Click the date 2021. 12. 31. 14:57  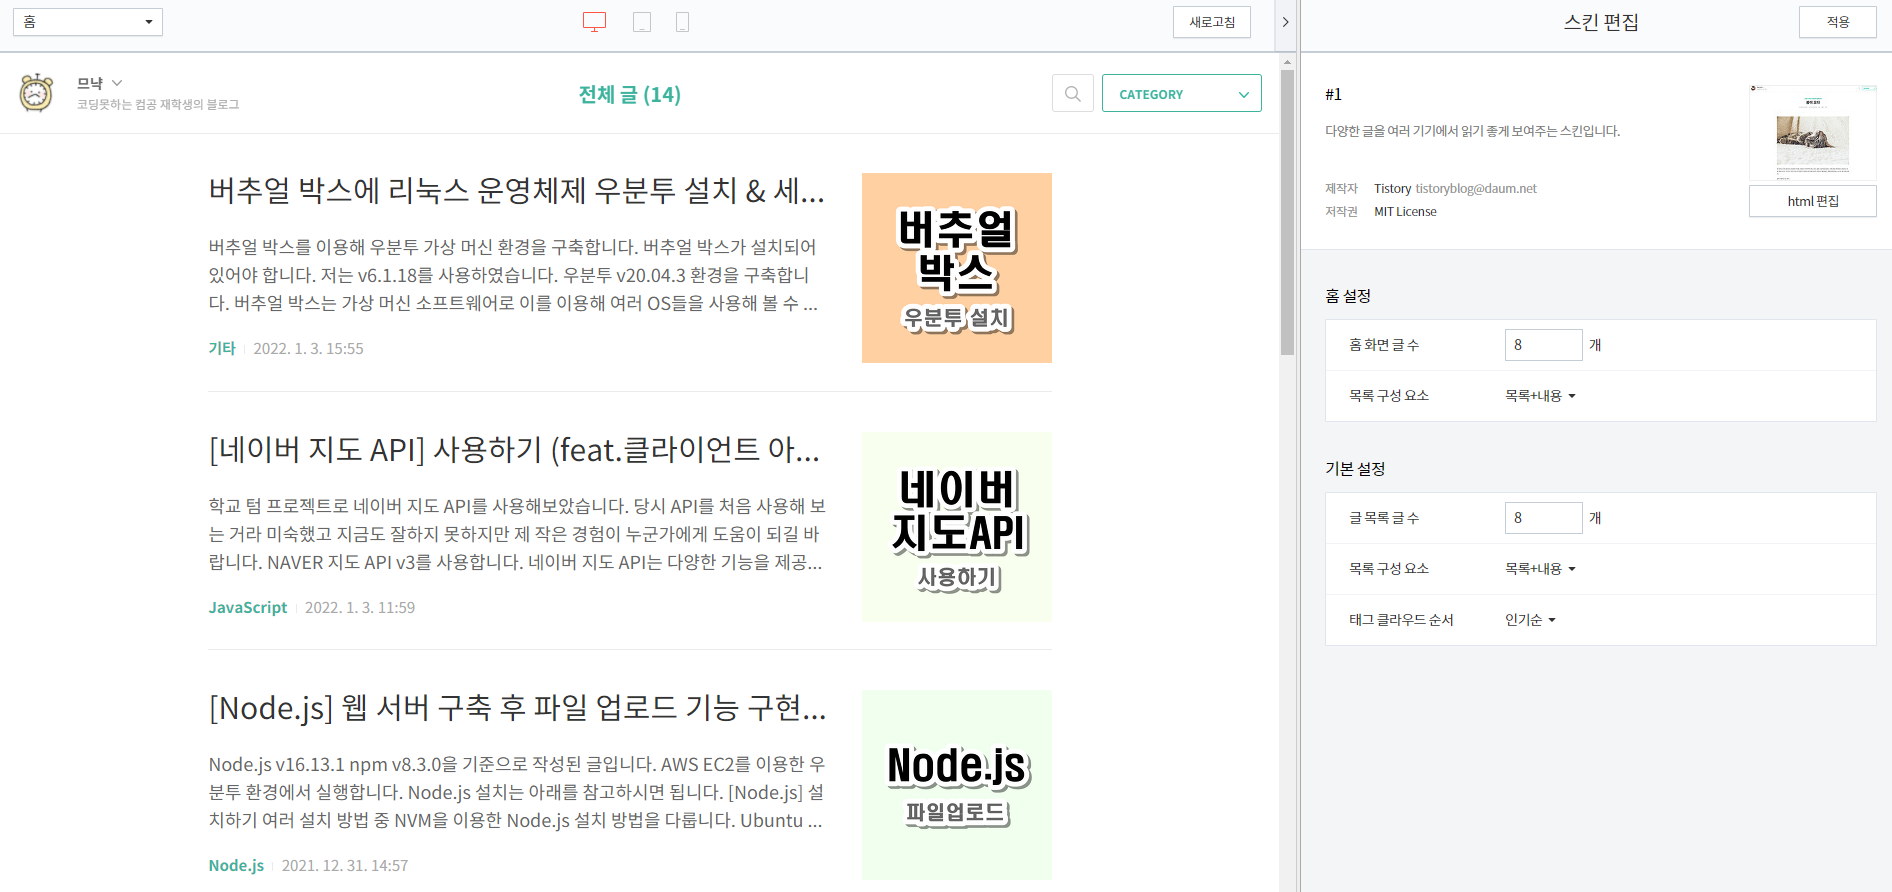tap(345, 865)
